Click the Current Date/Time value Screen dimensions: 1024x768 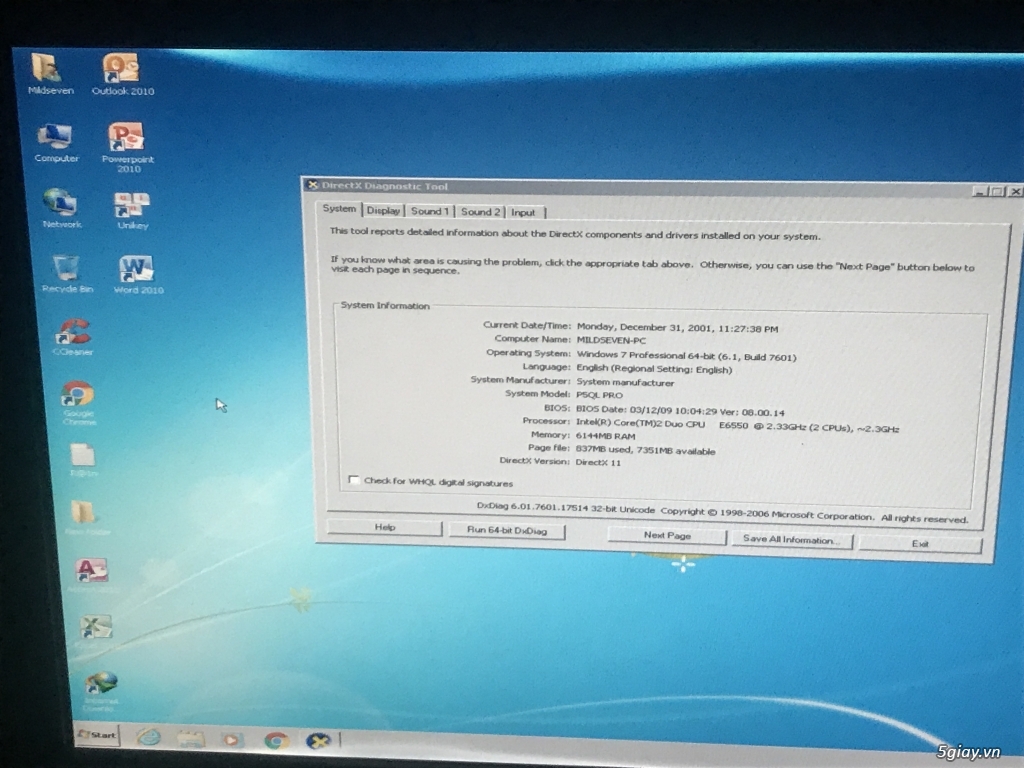(x=677, y=328)
